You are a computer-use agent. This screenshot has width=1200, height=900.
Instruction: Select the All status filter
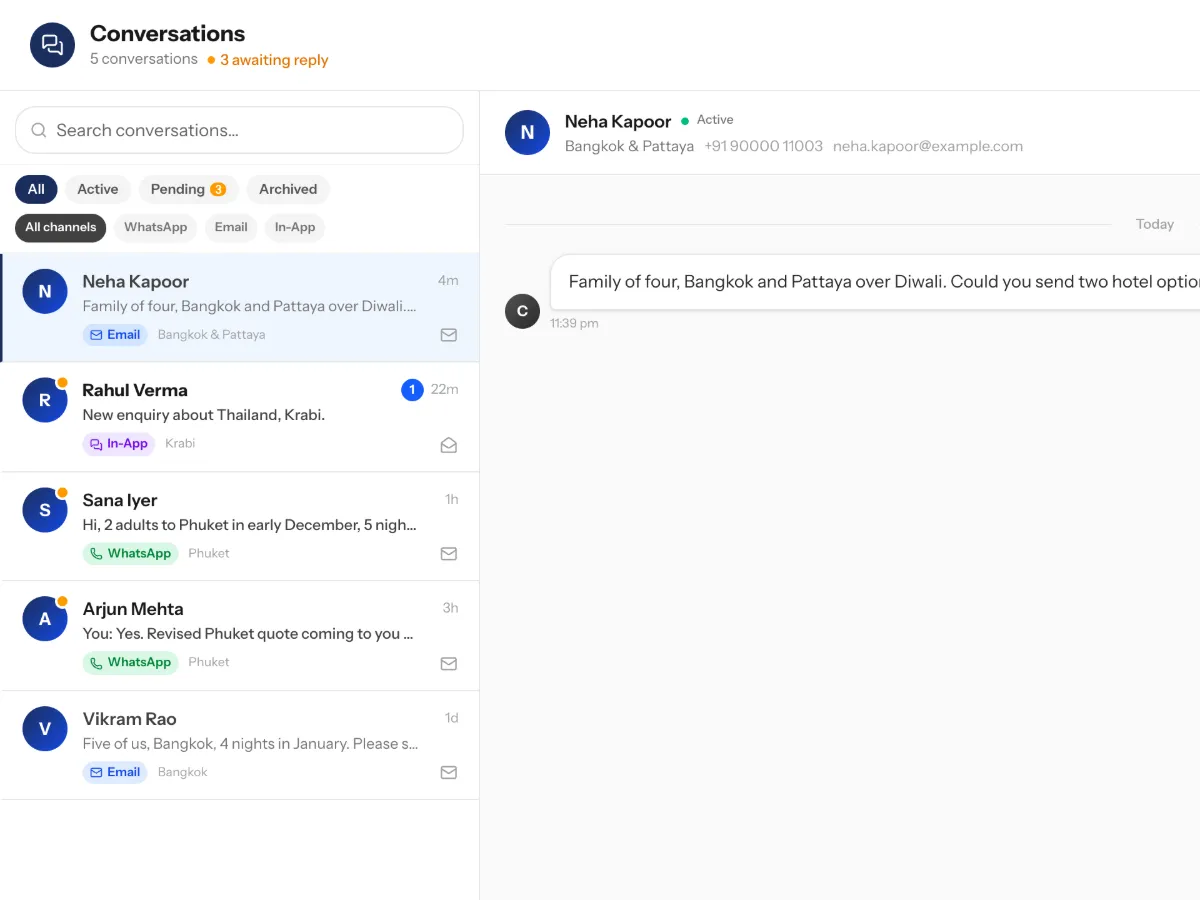point(36,189)
